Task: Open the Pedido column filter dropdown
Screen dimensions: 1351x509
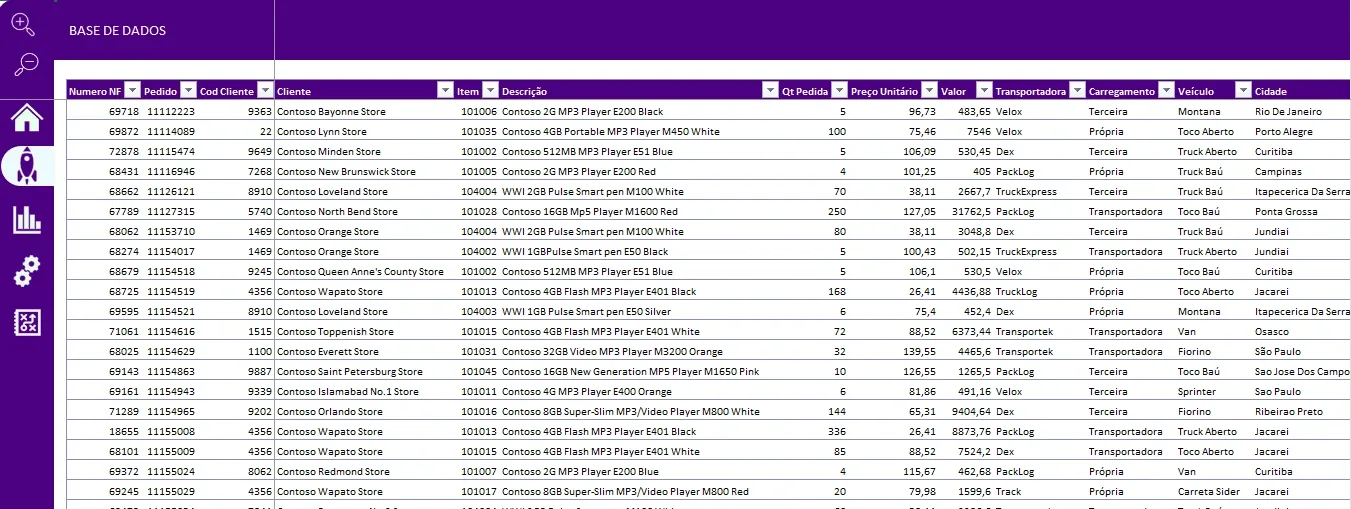Action: pos(189,91)
